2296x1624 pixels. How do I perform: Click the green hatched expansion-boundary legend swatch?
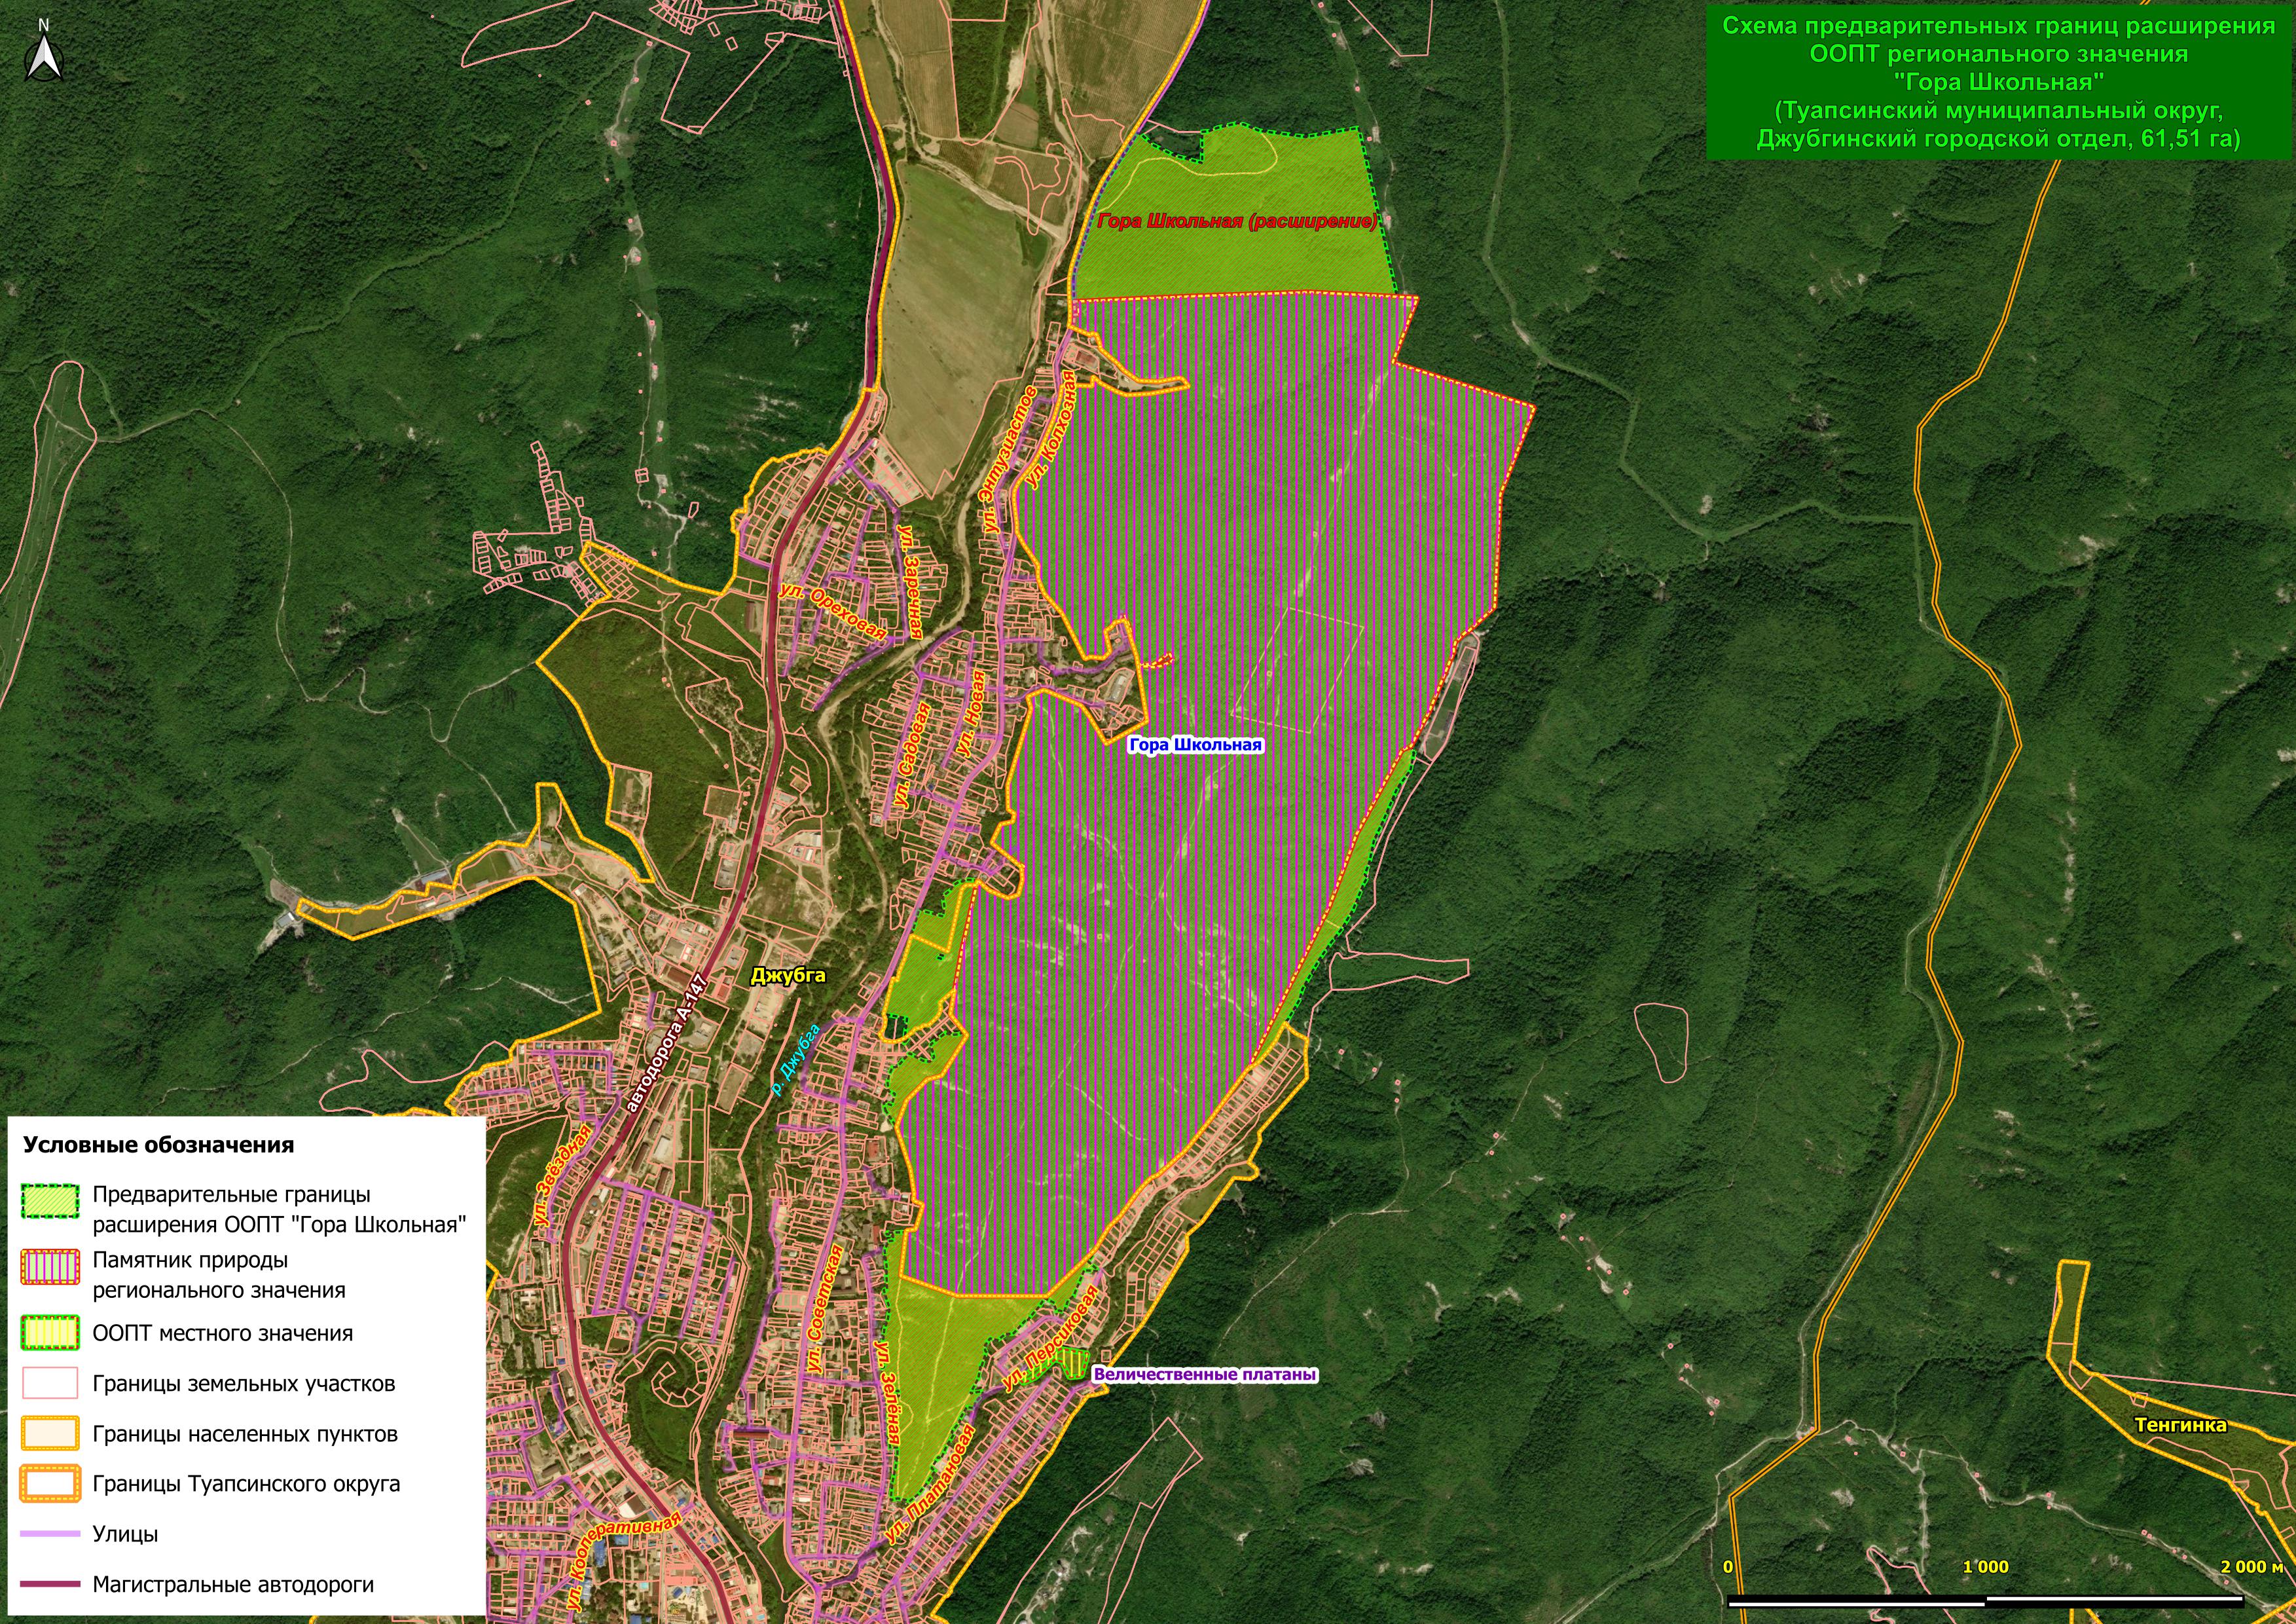(x=50, y=1201)
